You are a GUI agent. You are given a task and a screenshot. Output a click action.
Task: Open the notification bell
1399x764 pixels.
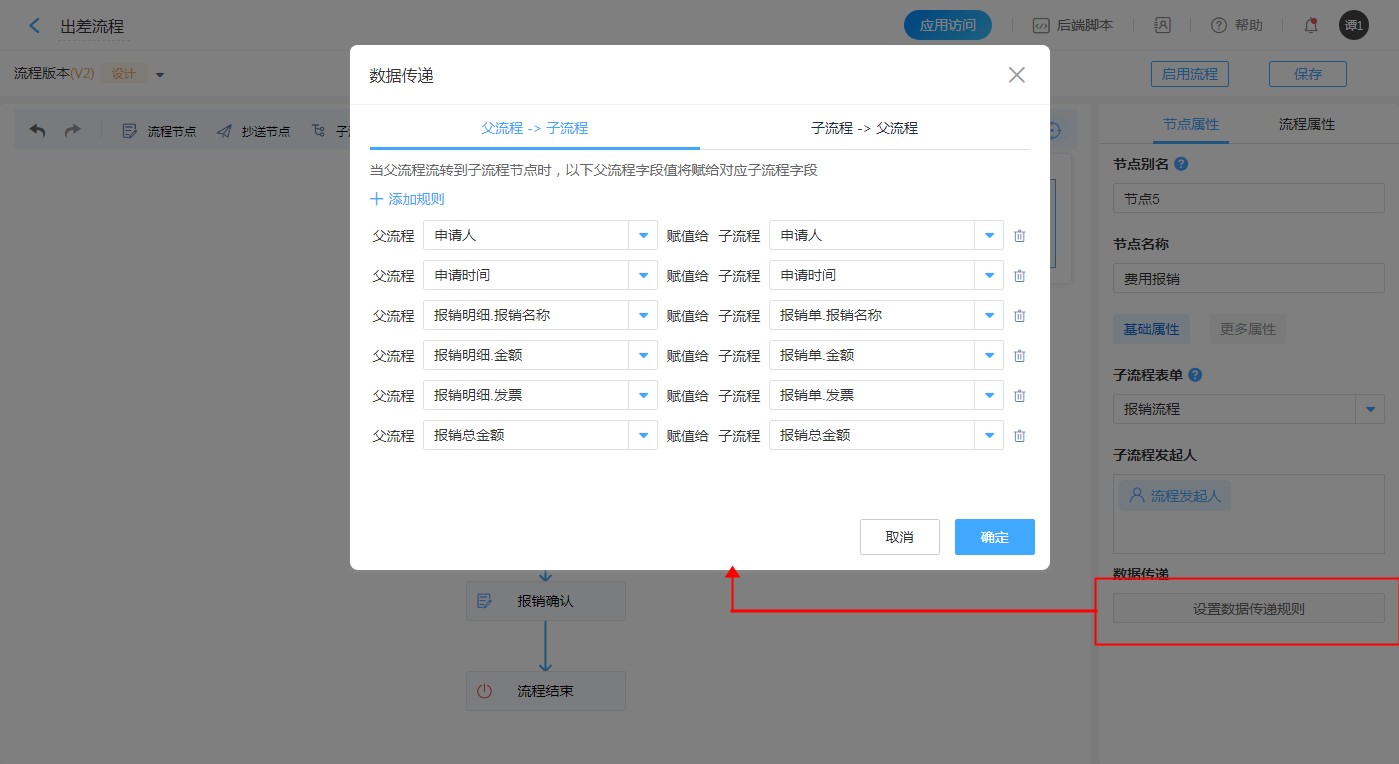coord(1310,26)
